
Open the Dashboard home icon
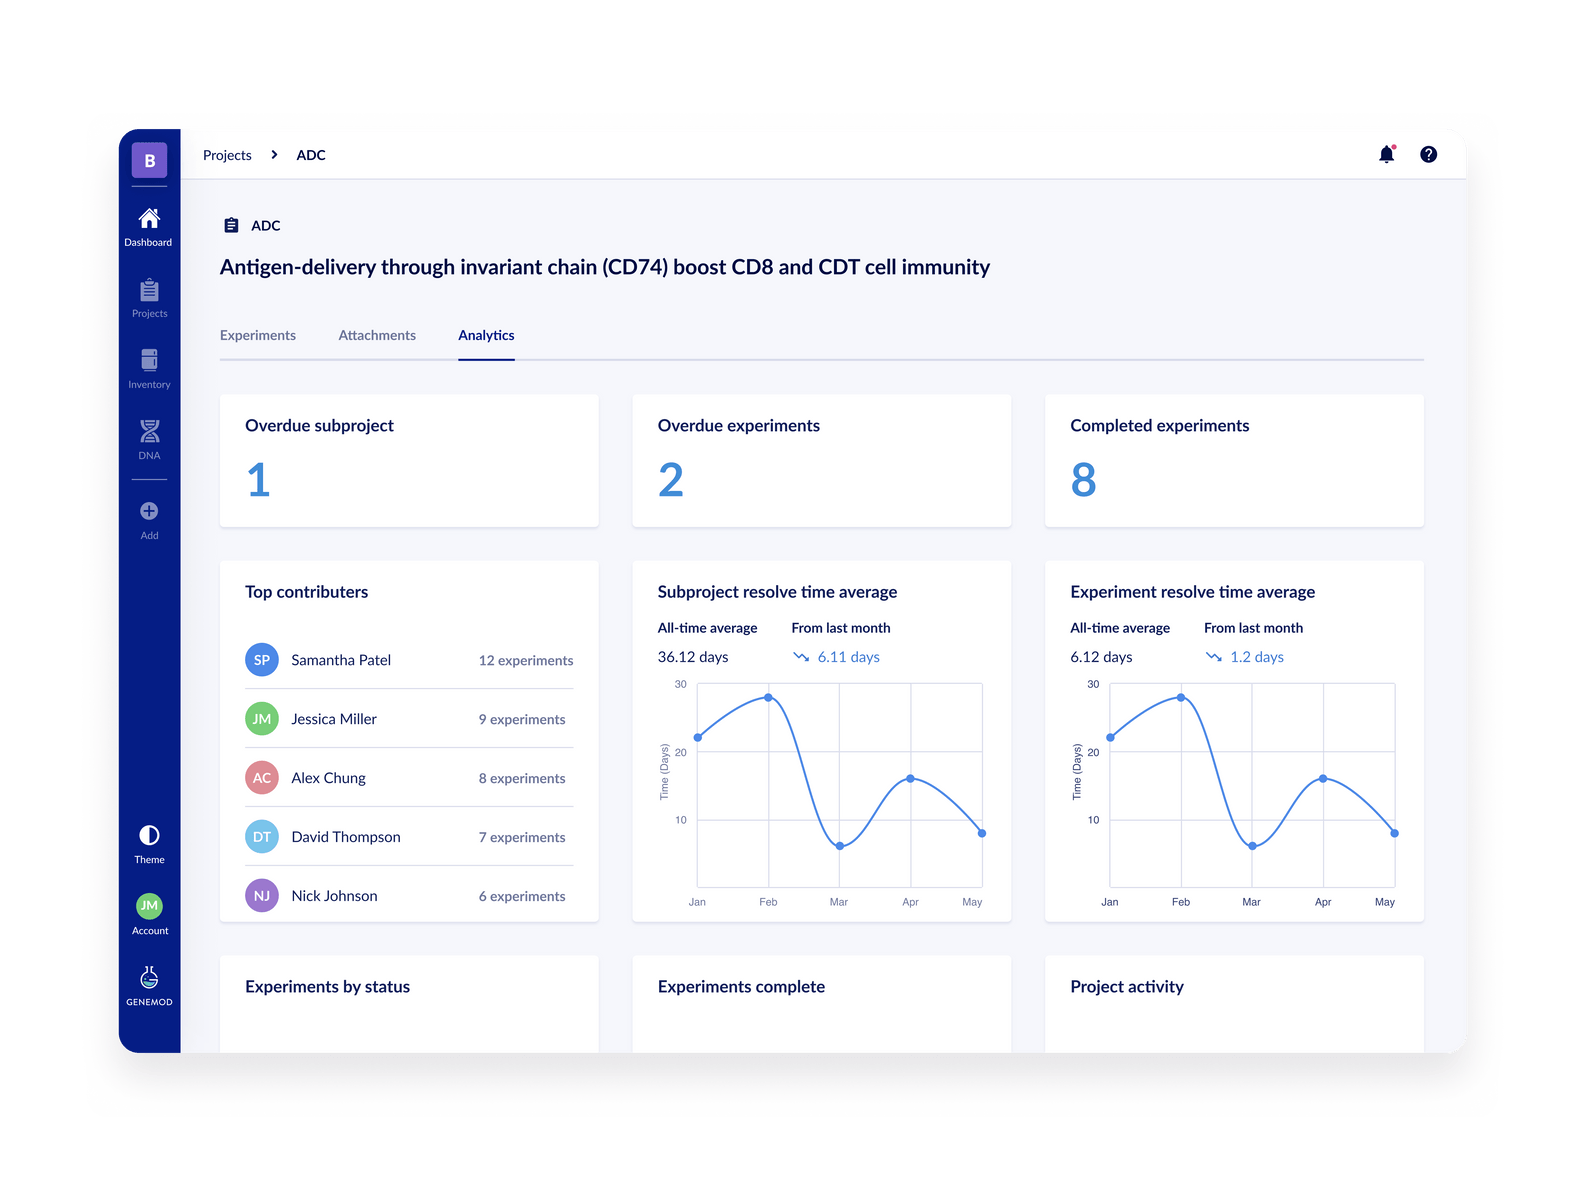tap(149, 218)
